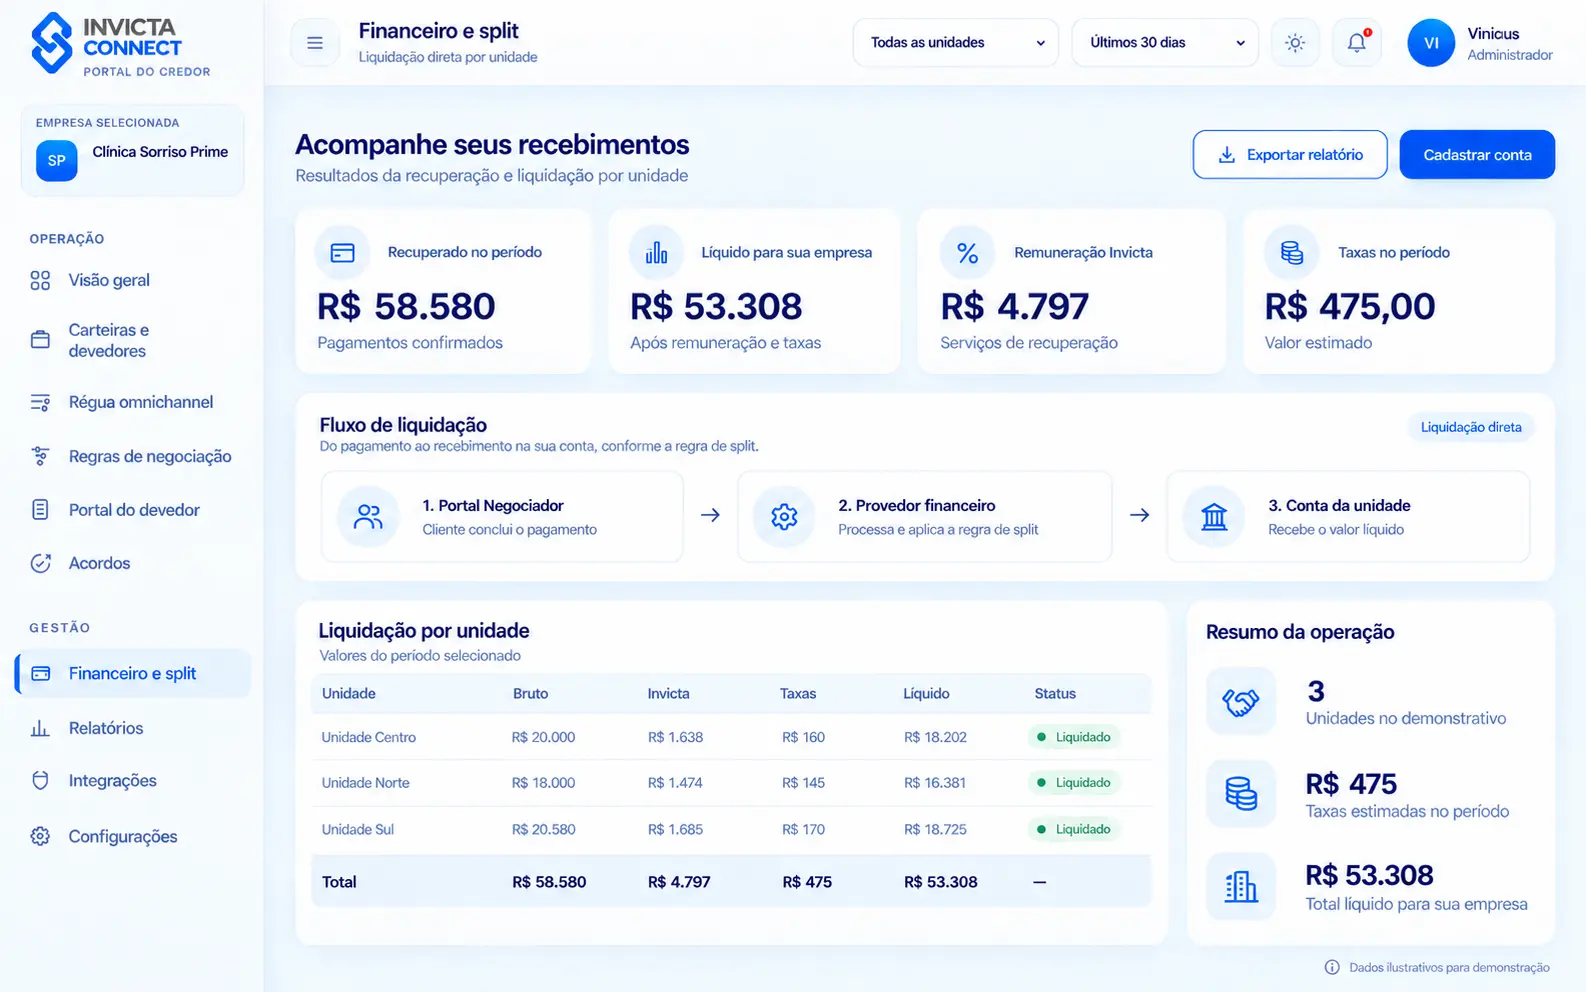The width and height of the screenshot is (1586, 992).
Task: Open Regras de negociação
Action: point(150,456)
